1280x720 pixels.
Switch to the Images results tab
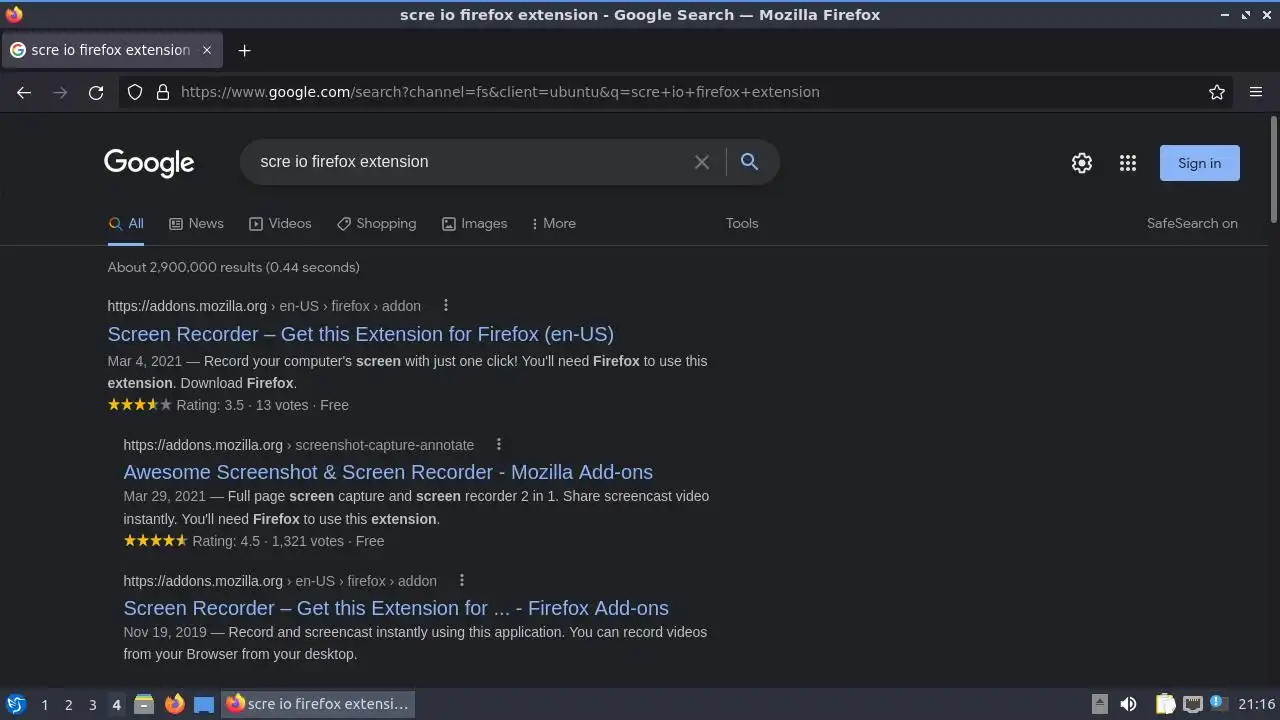tap(474, 223)
